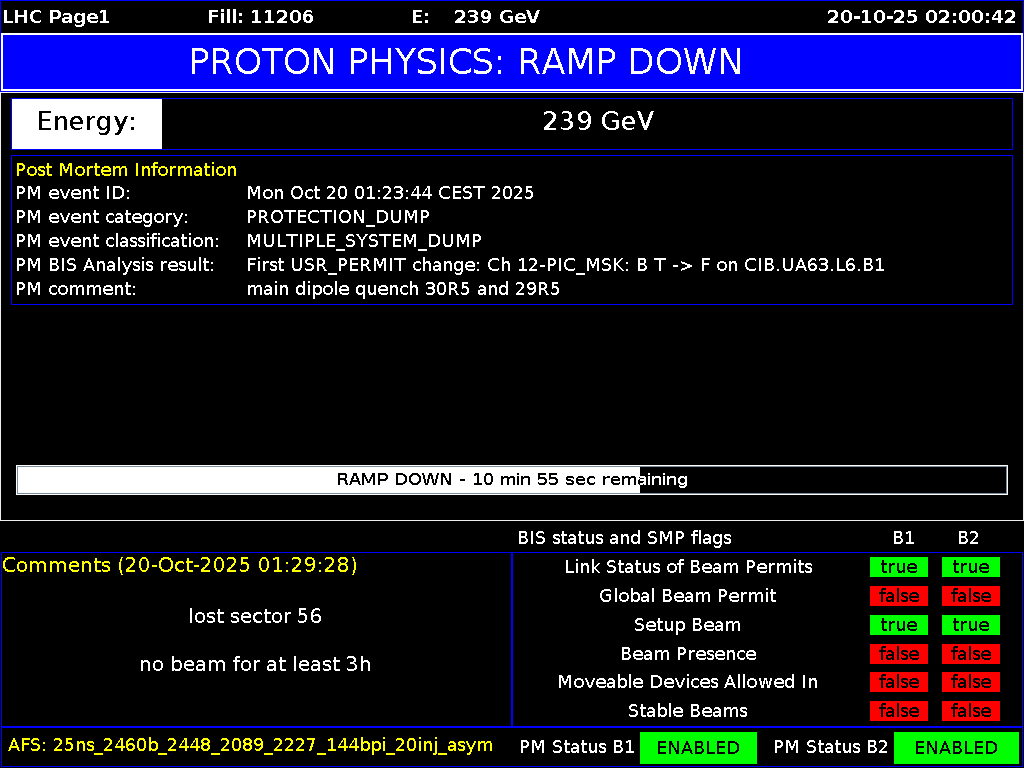The width and height of the screenshot is (1024, 768).
Task: Toggle PM Status B1 ENABLED
Action: (698, 747)
